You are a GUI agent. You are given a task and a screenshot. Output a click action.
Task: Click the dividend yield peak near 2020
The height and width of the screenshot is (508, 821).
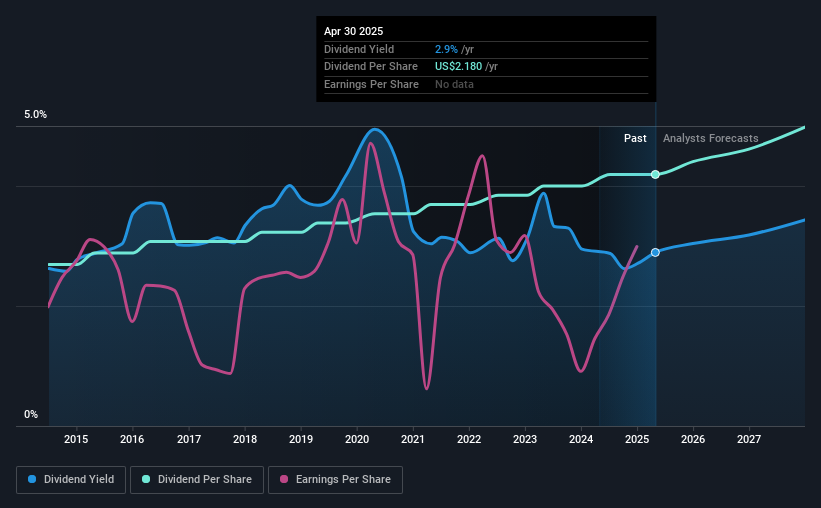click(375, 129)
